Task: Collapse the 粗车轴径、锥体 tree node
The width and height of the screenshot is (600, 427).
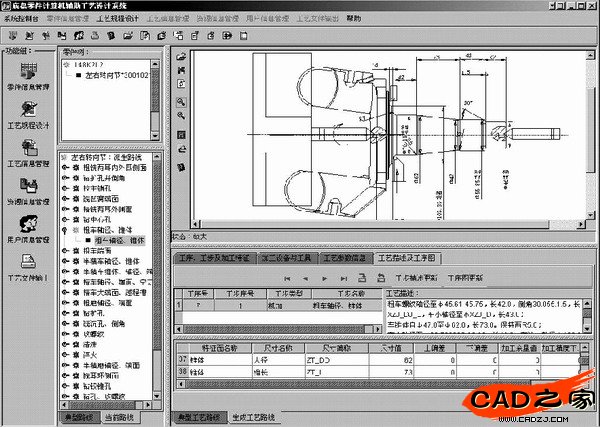Action: (x=66, y=230)
